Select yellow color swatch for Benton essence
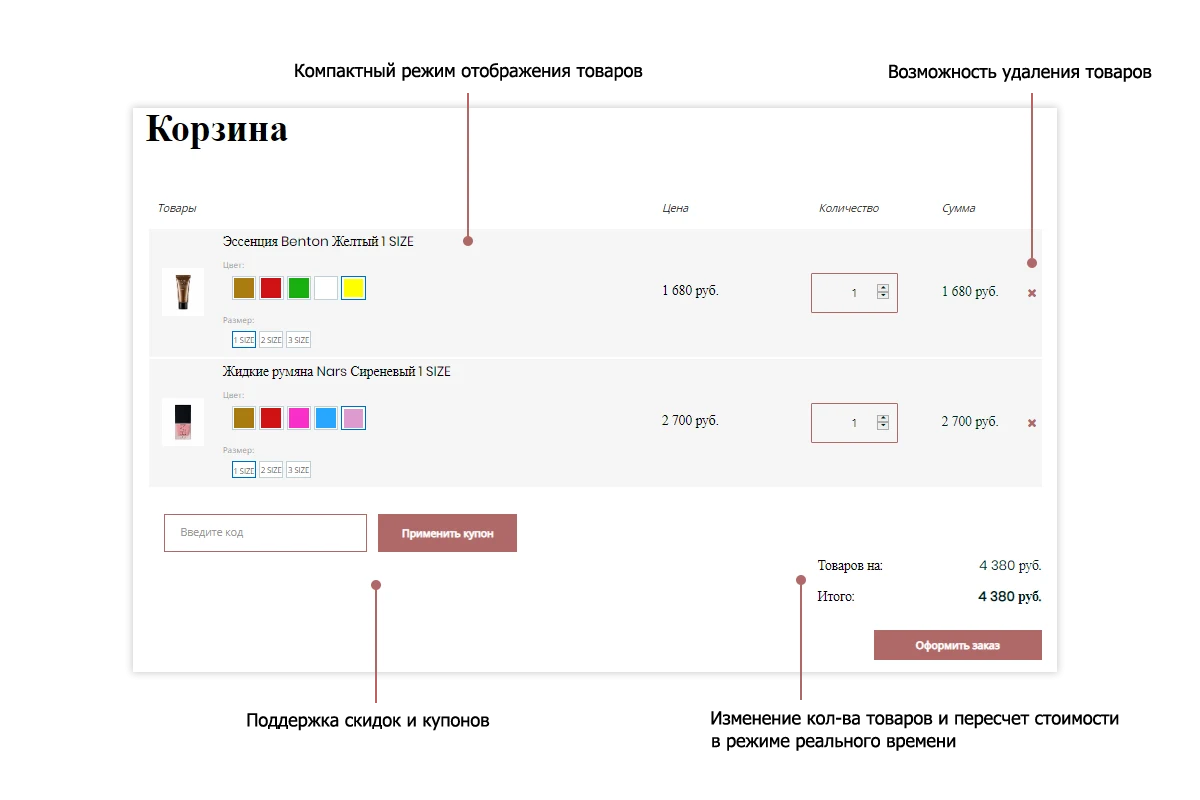The width and height of the screenshot is (1200, 800). pos(353,288)
